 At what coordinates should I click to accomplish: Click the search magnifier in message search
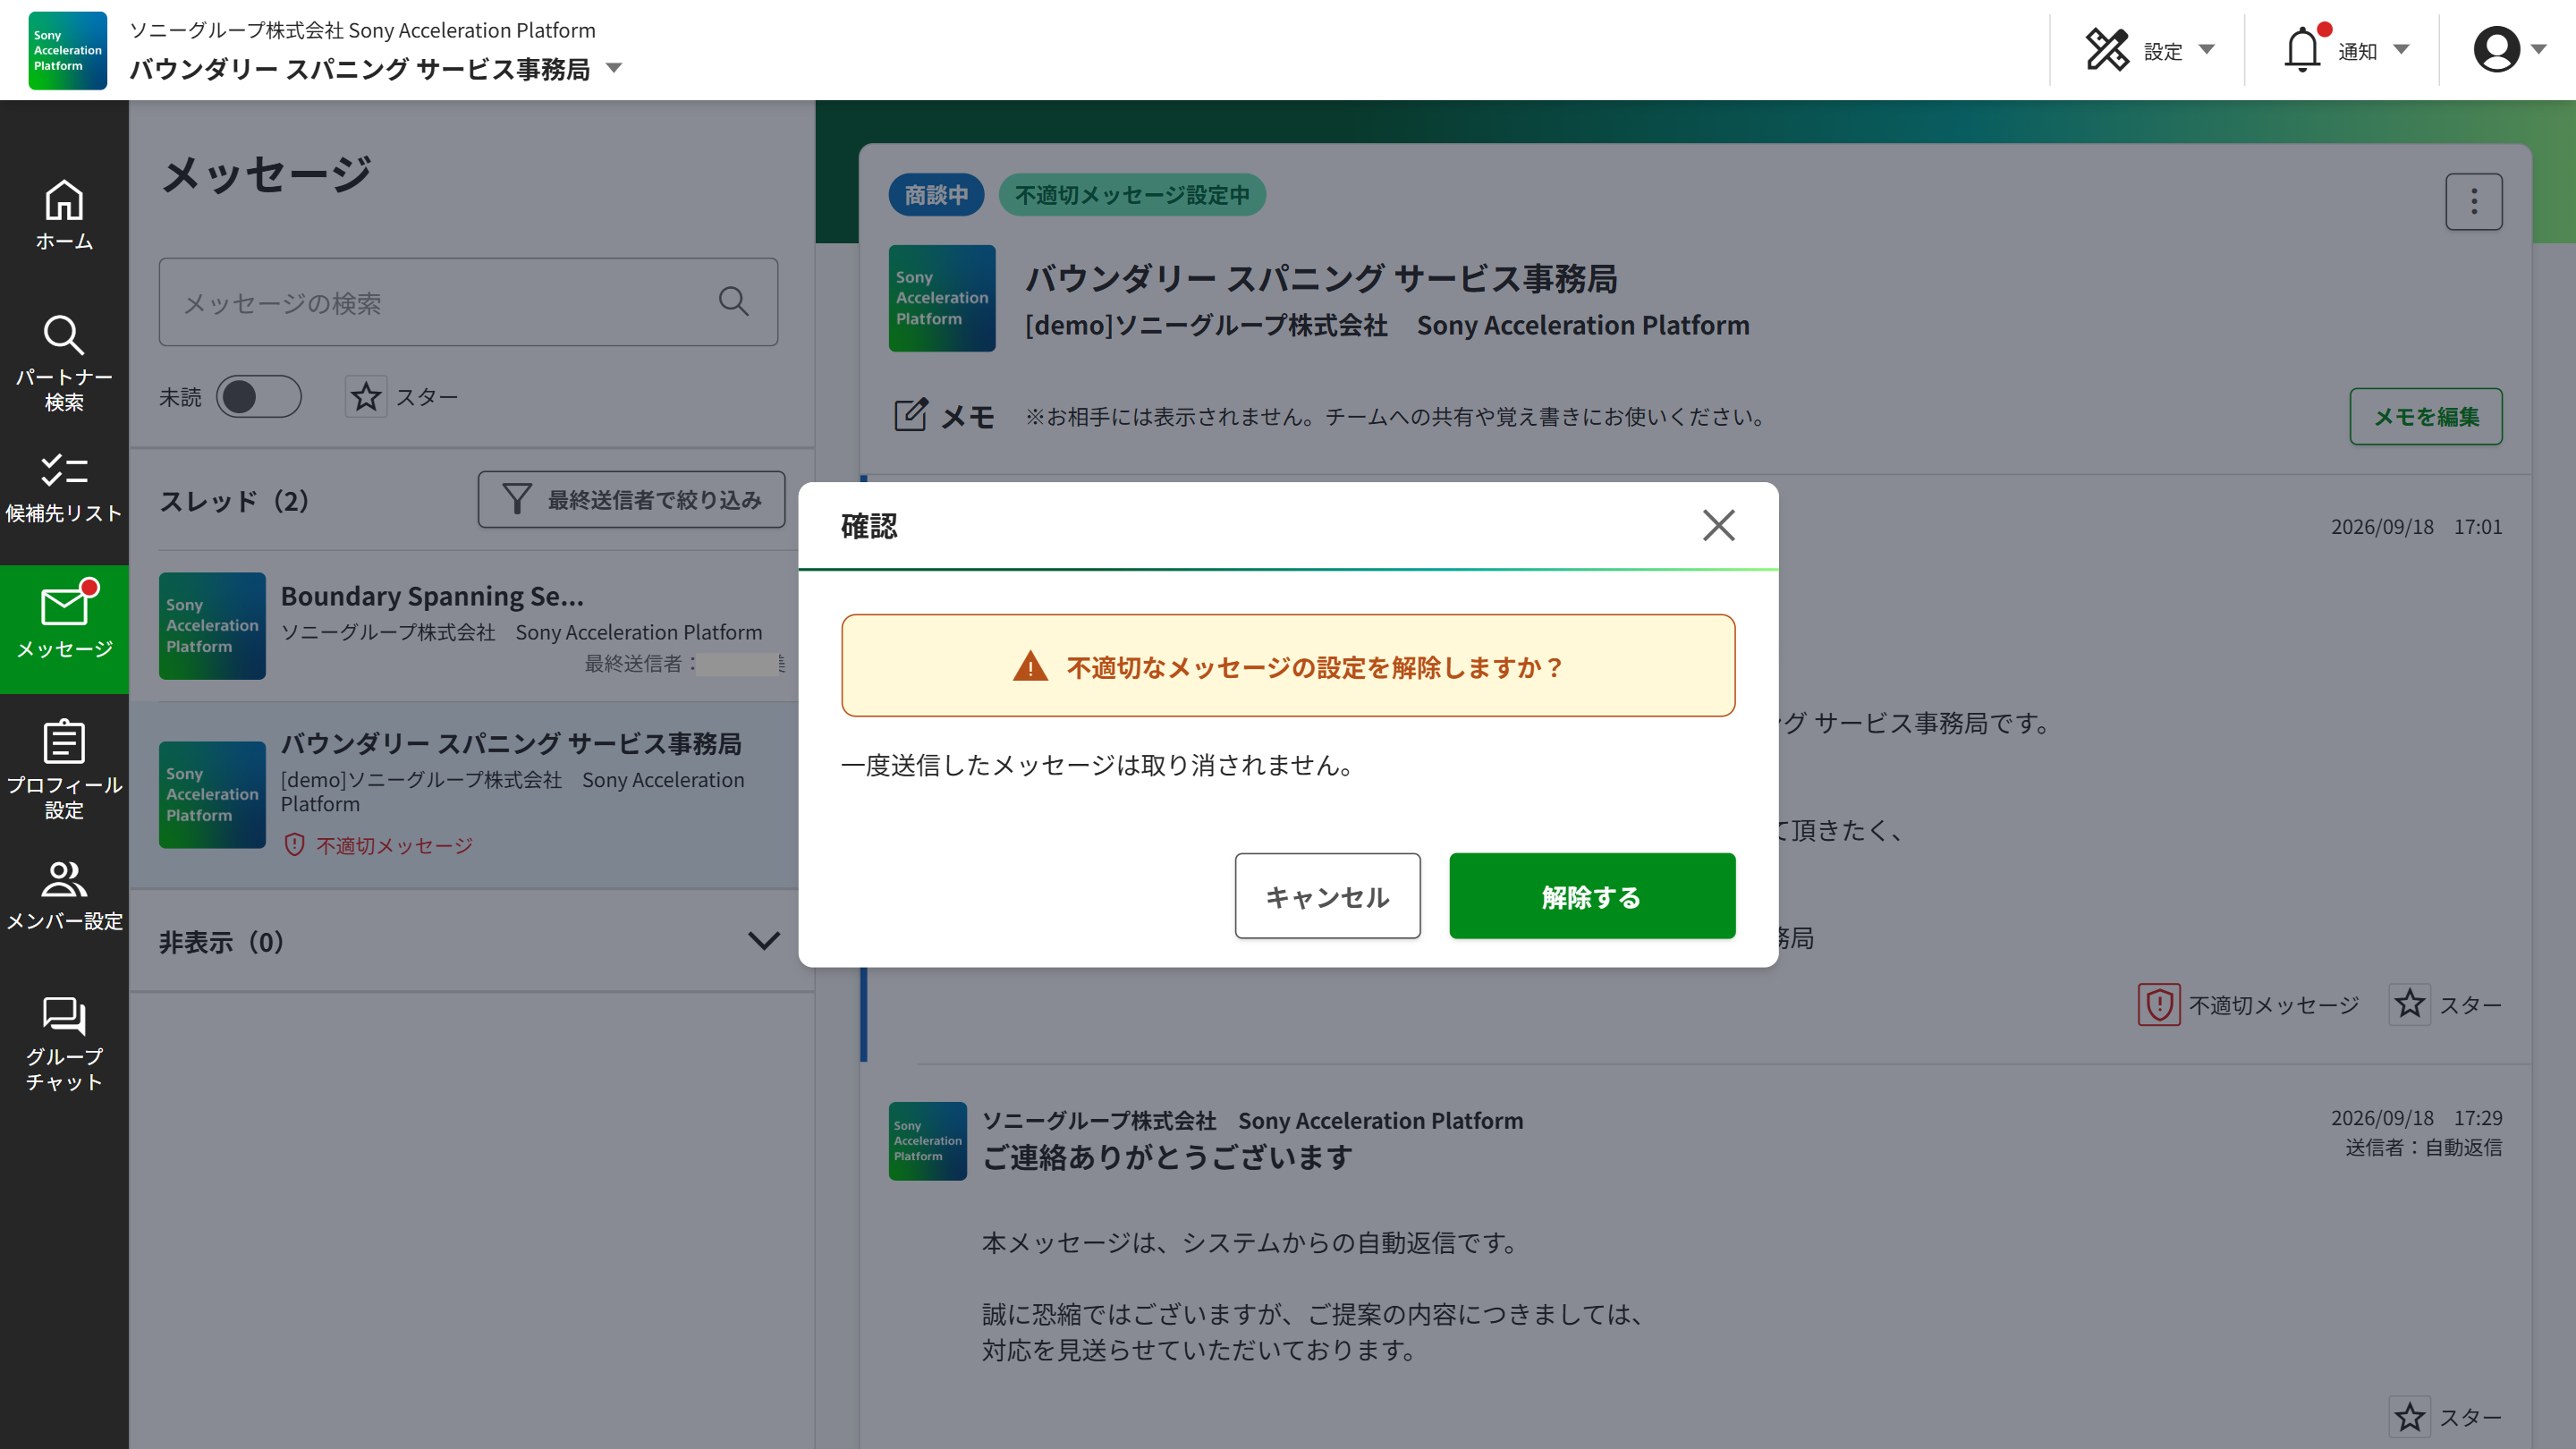(734, 301)
